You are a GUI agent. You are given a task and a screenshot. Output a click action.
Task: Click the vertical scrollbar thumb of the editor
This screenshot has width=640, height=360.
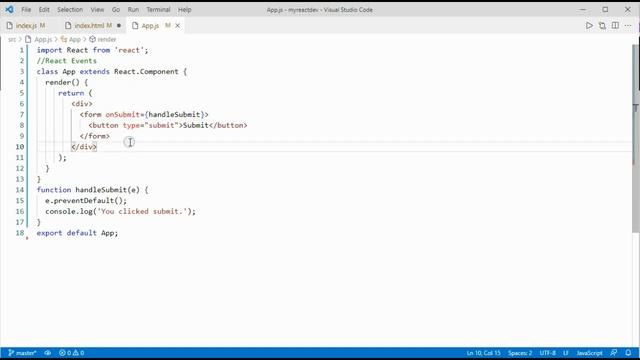point(636,139)
